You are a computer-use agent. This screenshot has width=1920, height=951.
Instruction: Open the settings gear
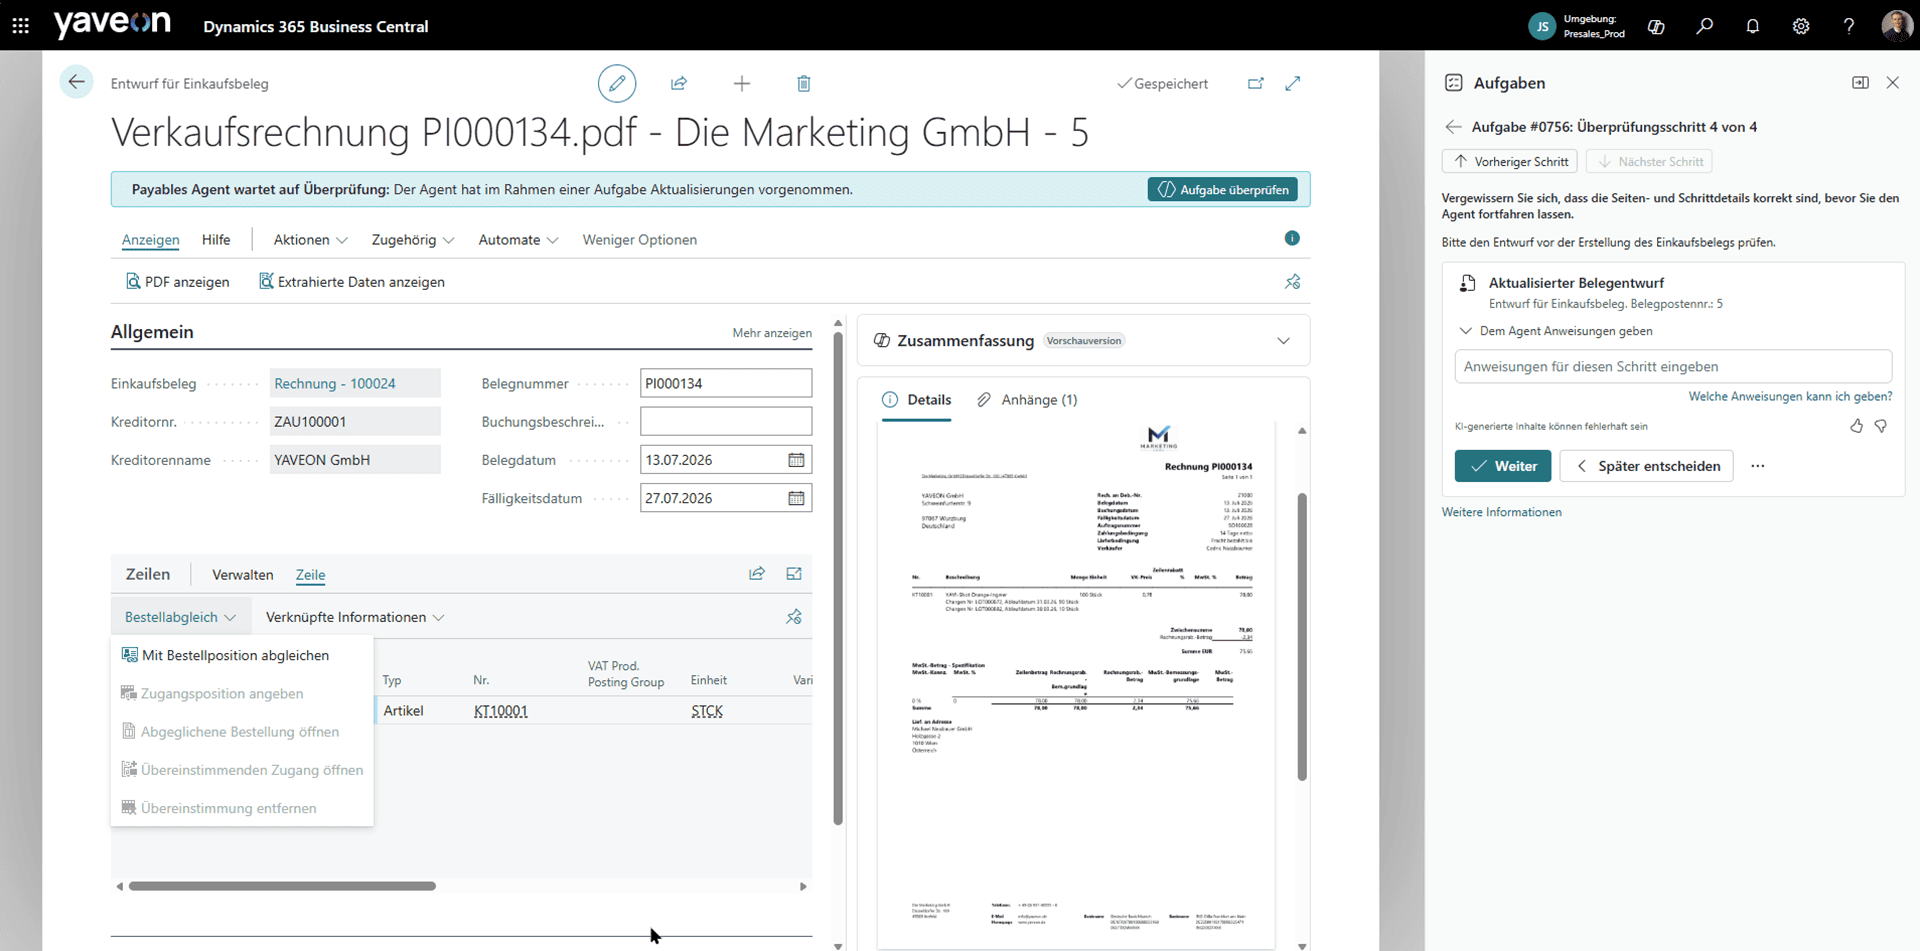[x=1800, y=27]
